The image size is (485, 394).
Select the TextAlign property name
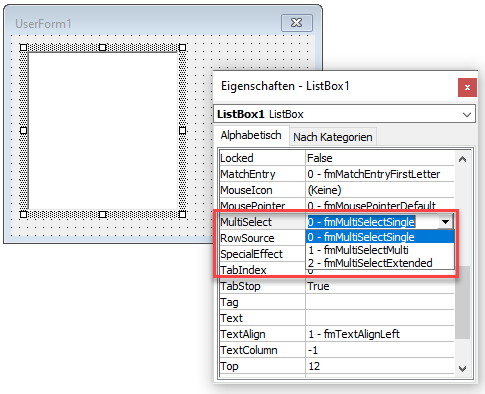(x=243, y=334)
